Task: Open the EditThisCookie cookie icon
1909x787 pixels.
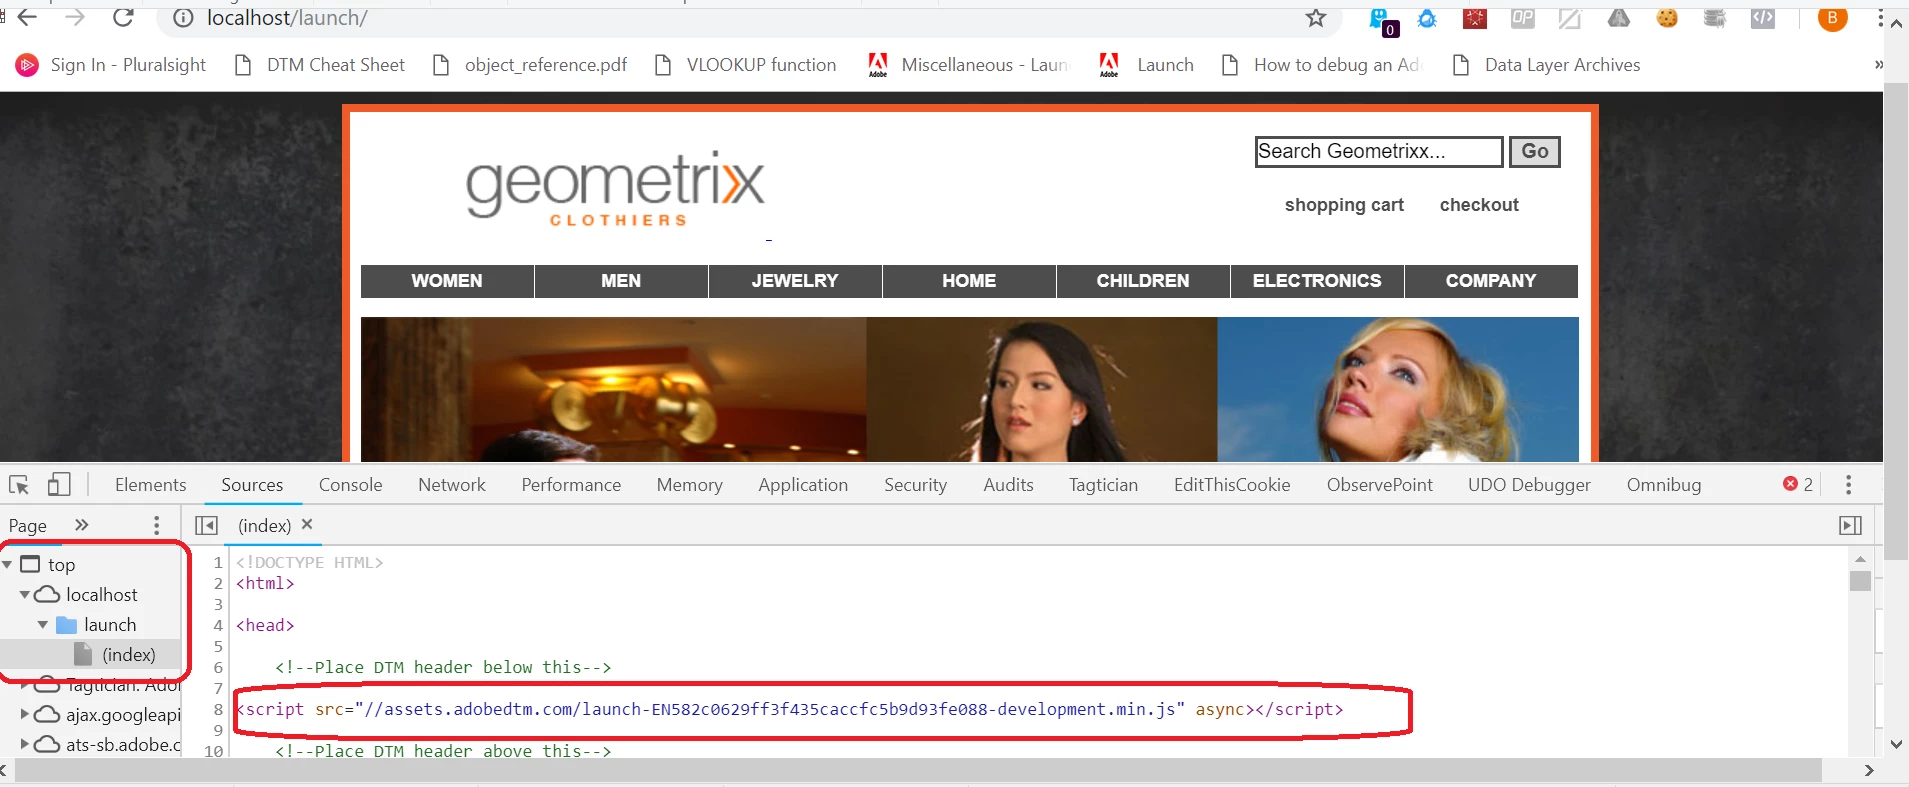Action: click(1667, 18)
